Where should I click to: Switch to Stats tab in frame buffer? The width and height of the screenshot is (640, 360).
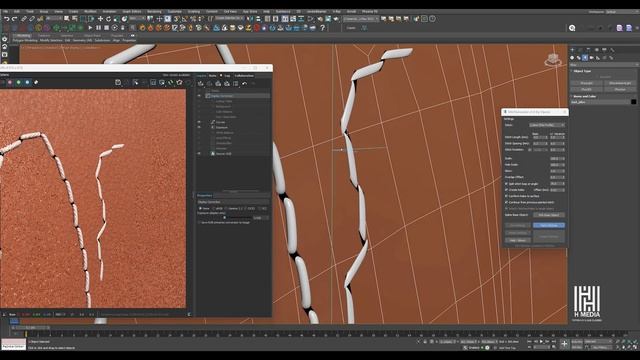point(213,76)
